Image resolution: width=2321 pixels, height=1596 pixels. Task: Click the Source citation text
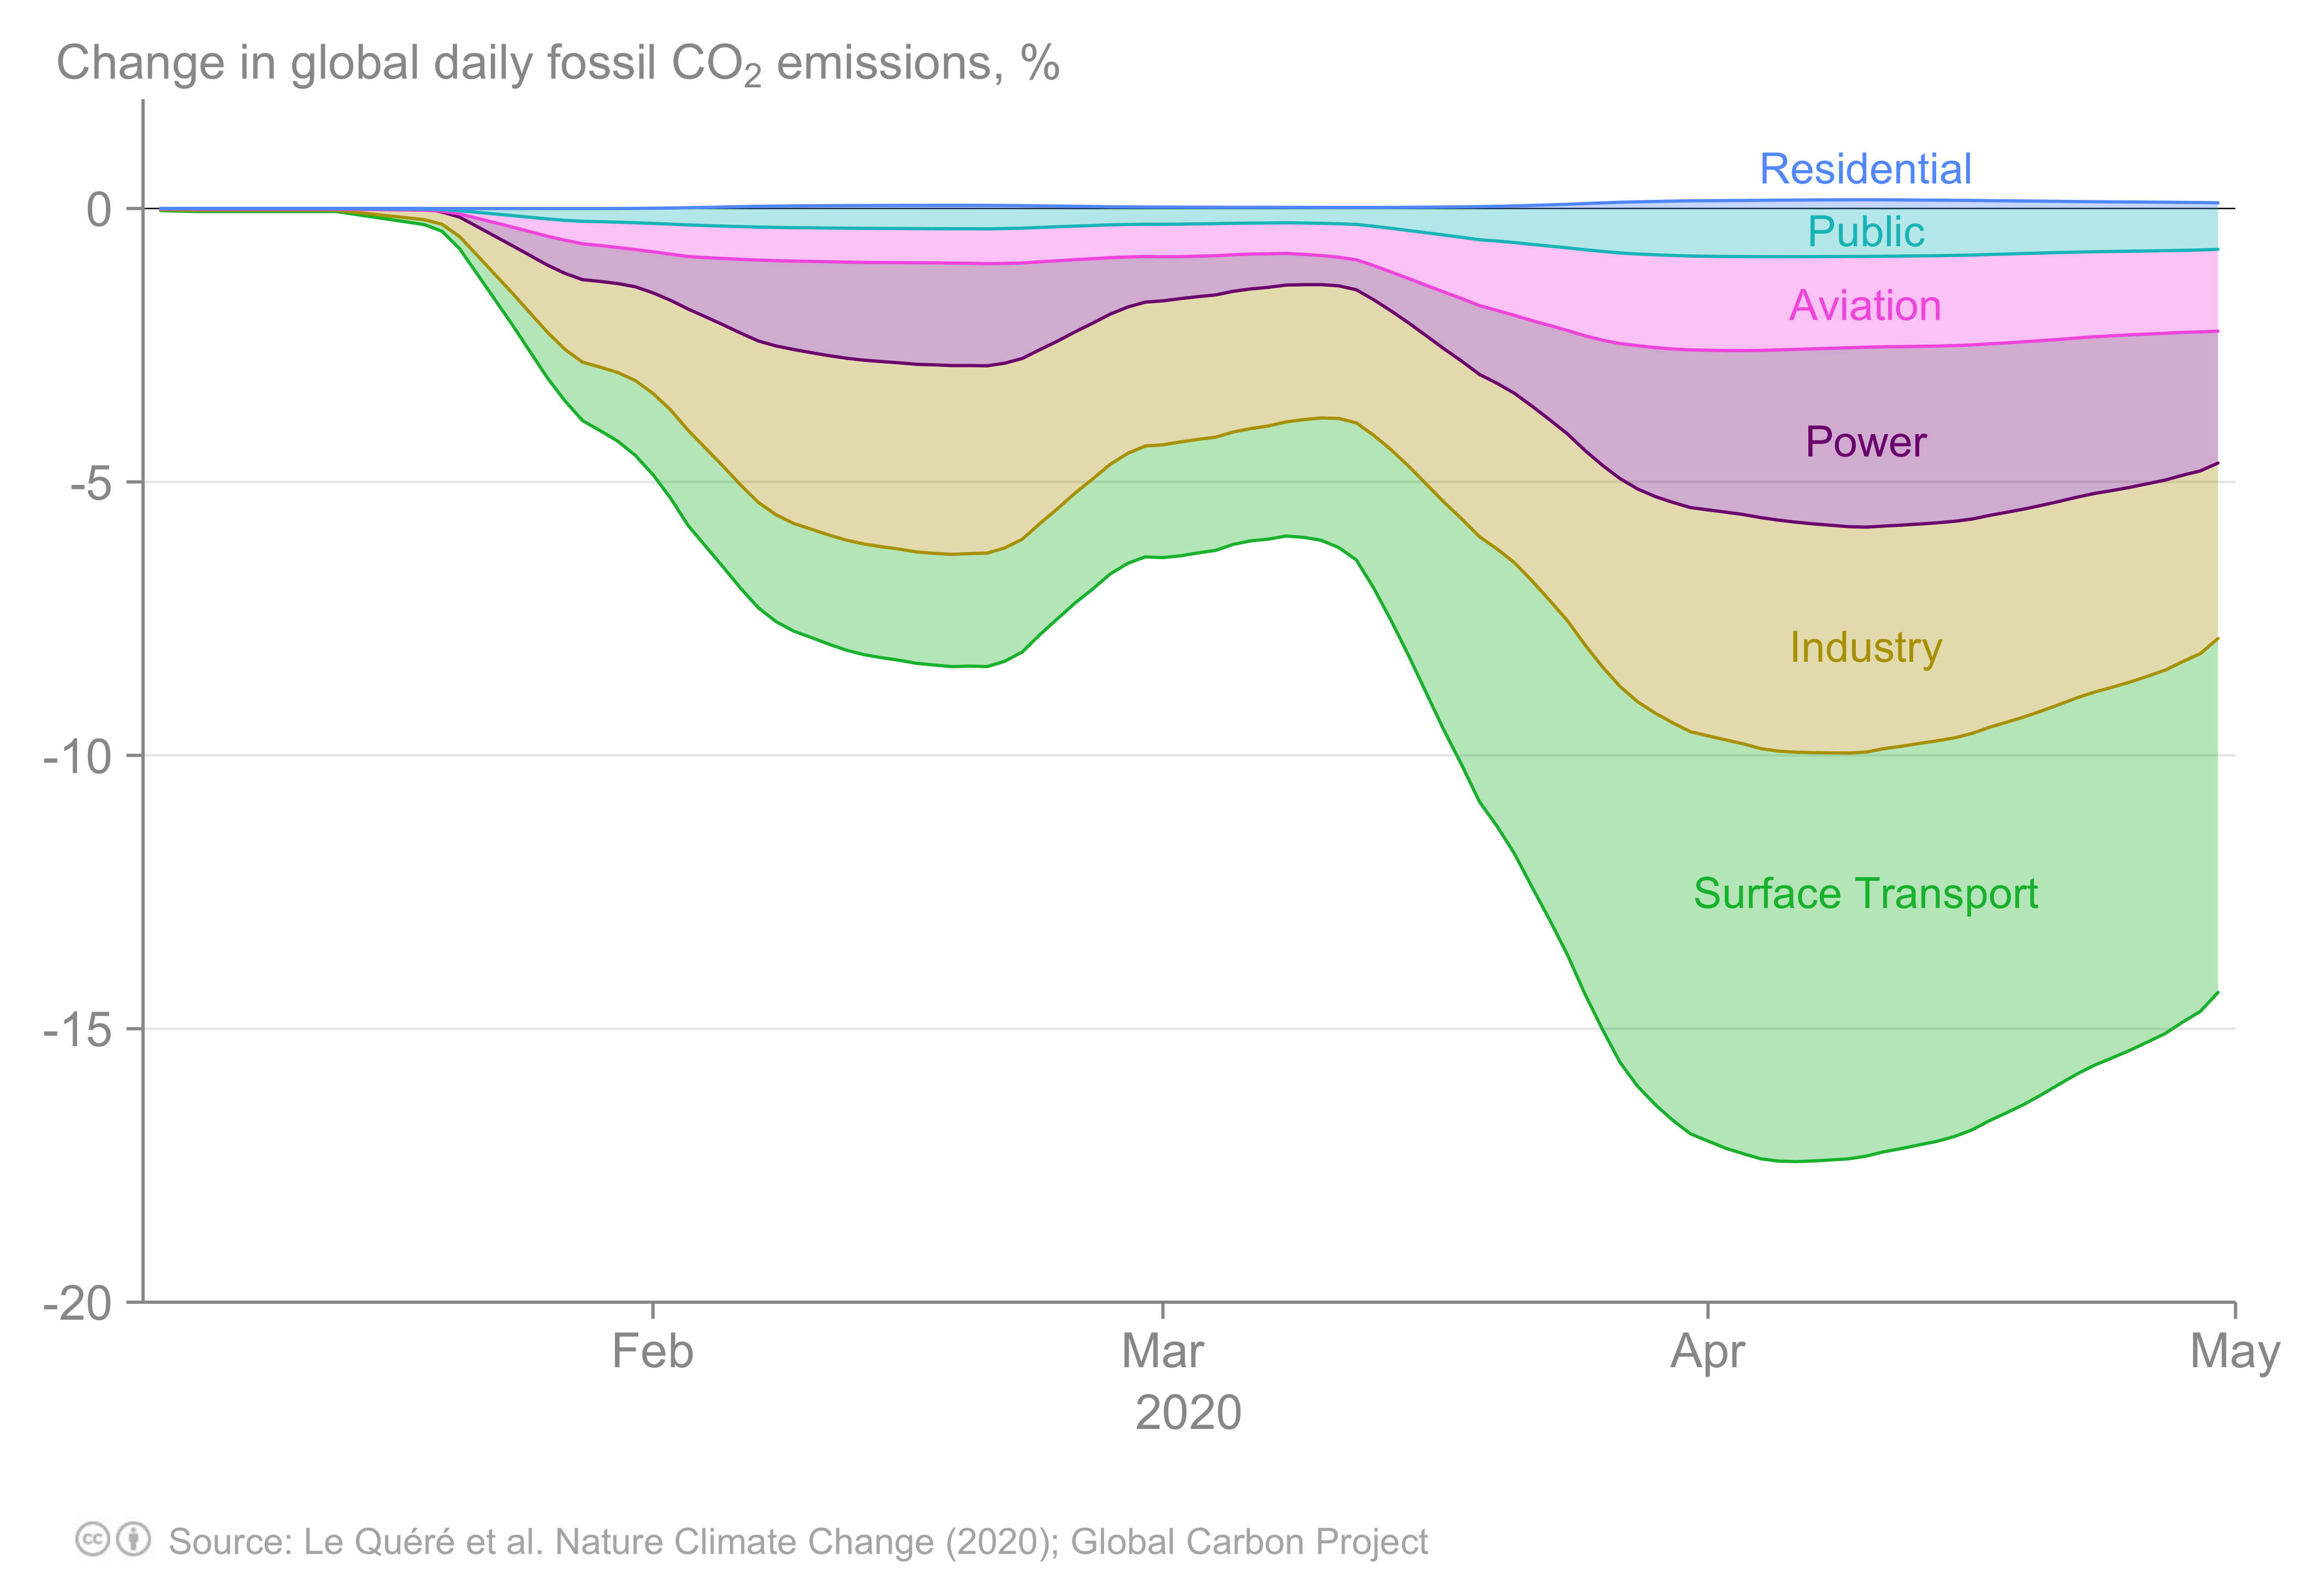(798, 1541)
